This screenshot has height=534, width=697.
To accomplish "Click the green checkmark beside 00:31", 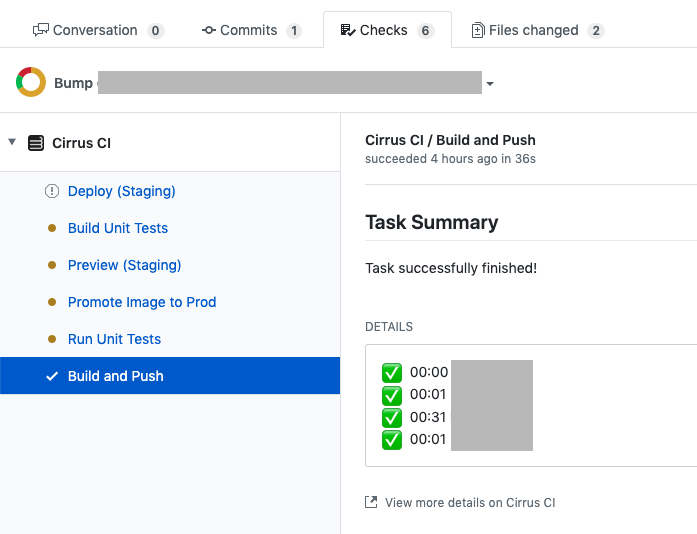I will click(x=392, y=418).
